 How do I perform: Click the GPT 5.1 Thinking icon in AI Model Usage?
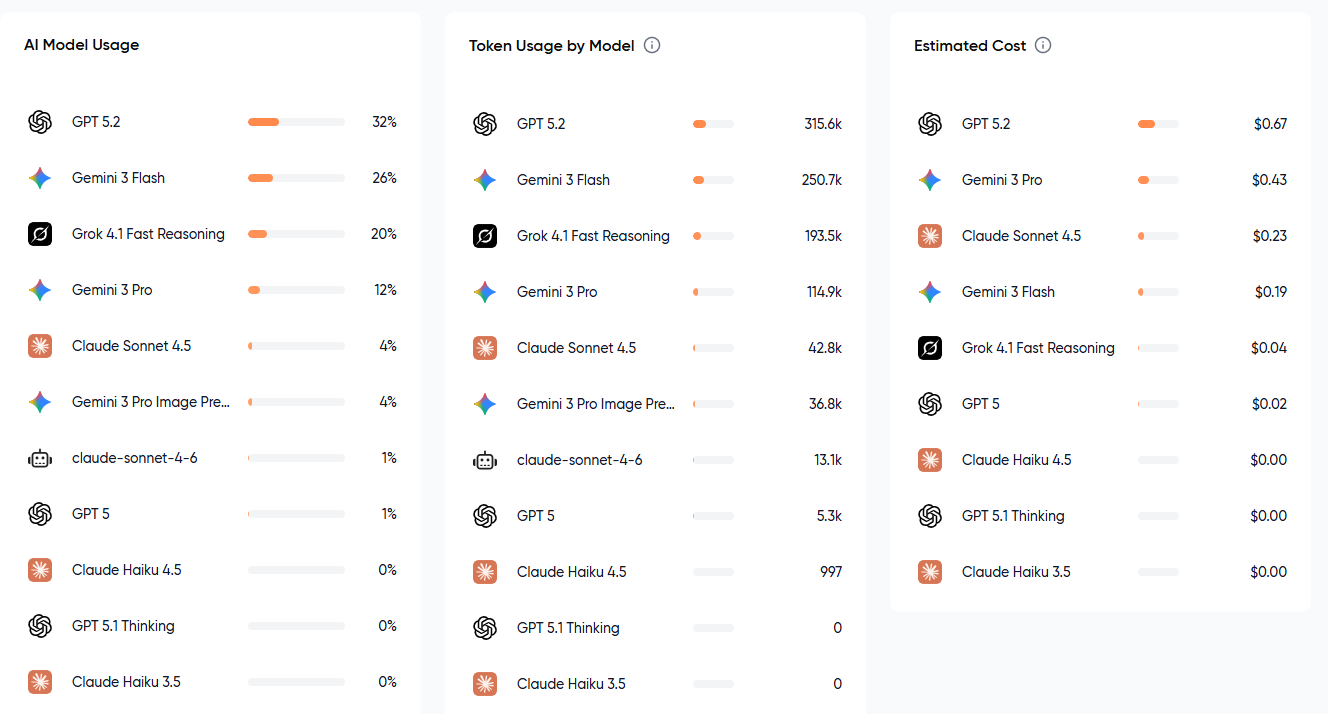[40, 626]
